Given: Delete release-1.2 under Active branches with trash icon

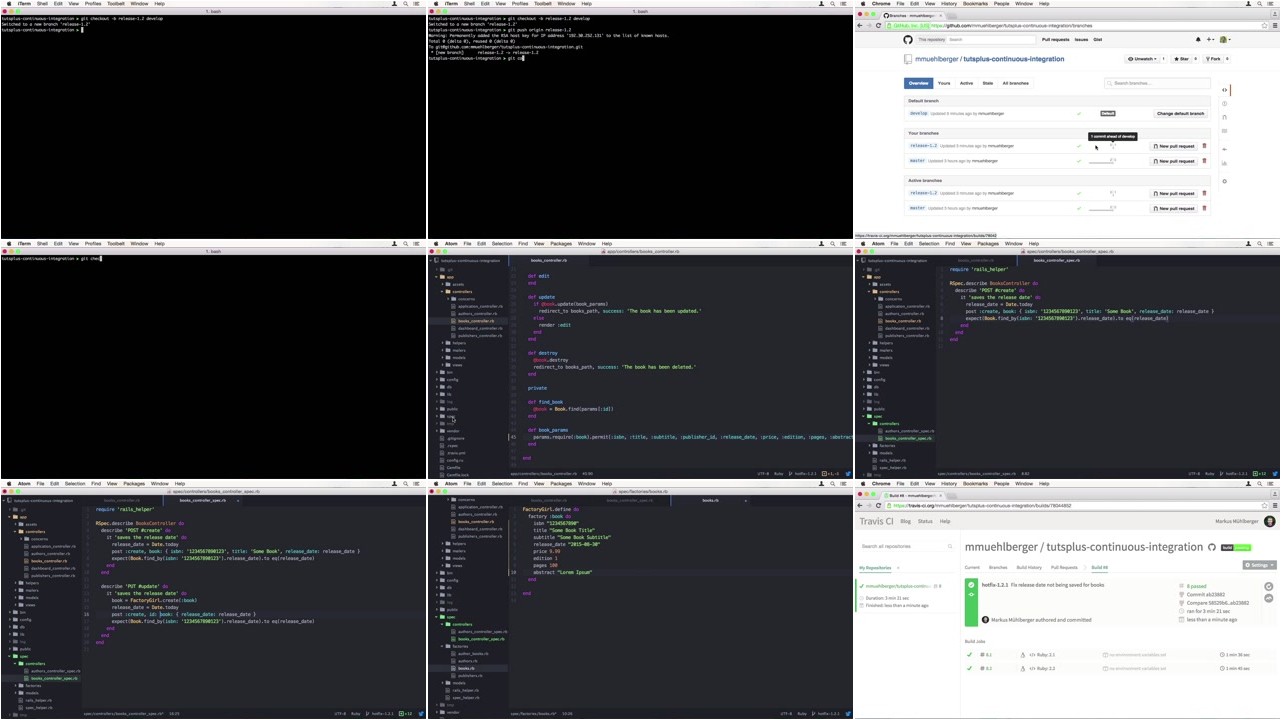Looking at the screenshot, I should [1204, 193].
